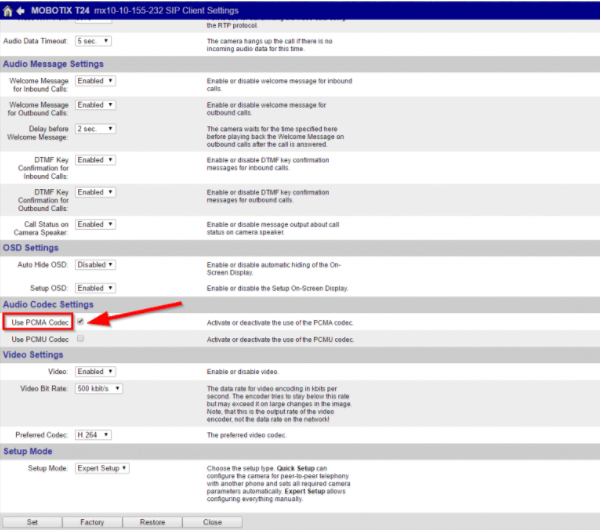Open the Setup OSD dropdown
This screenshot has height=532, width=601.
(x=97, y=288)
